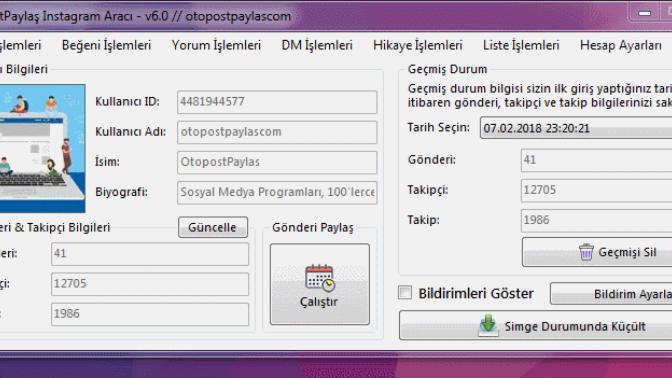672x378 pixels.
Task: Click the Tarih Seçin label
Action: [438, 127]
